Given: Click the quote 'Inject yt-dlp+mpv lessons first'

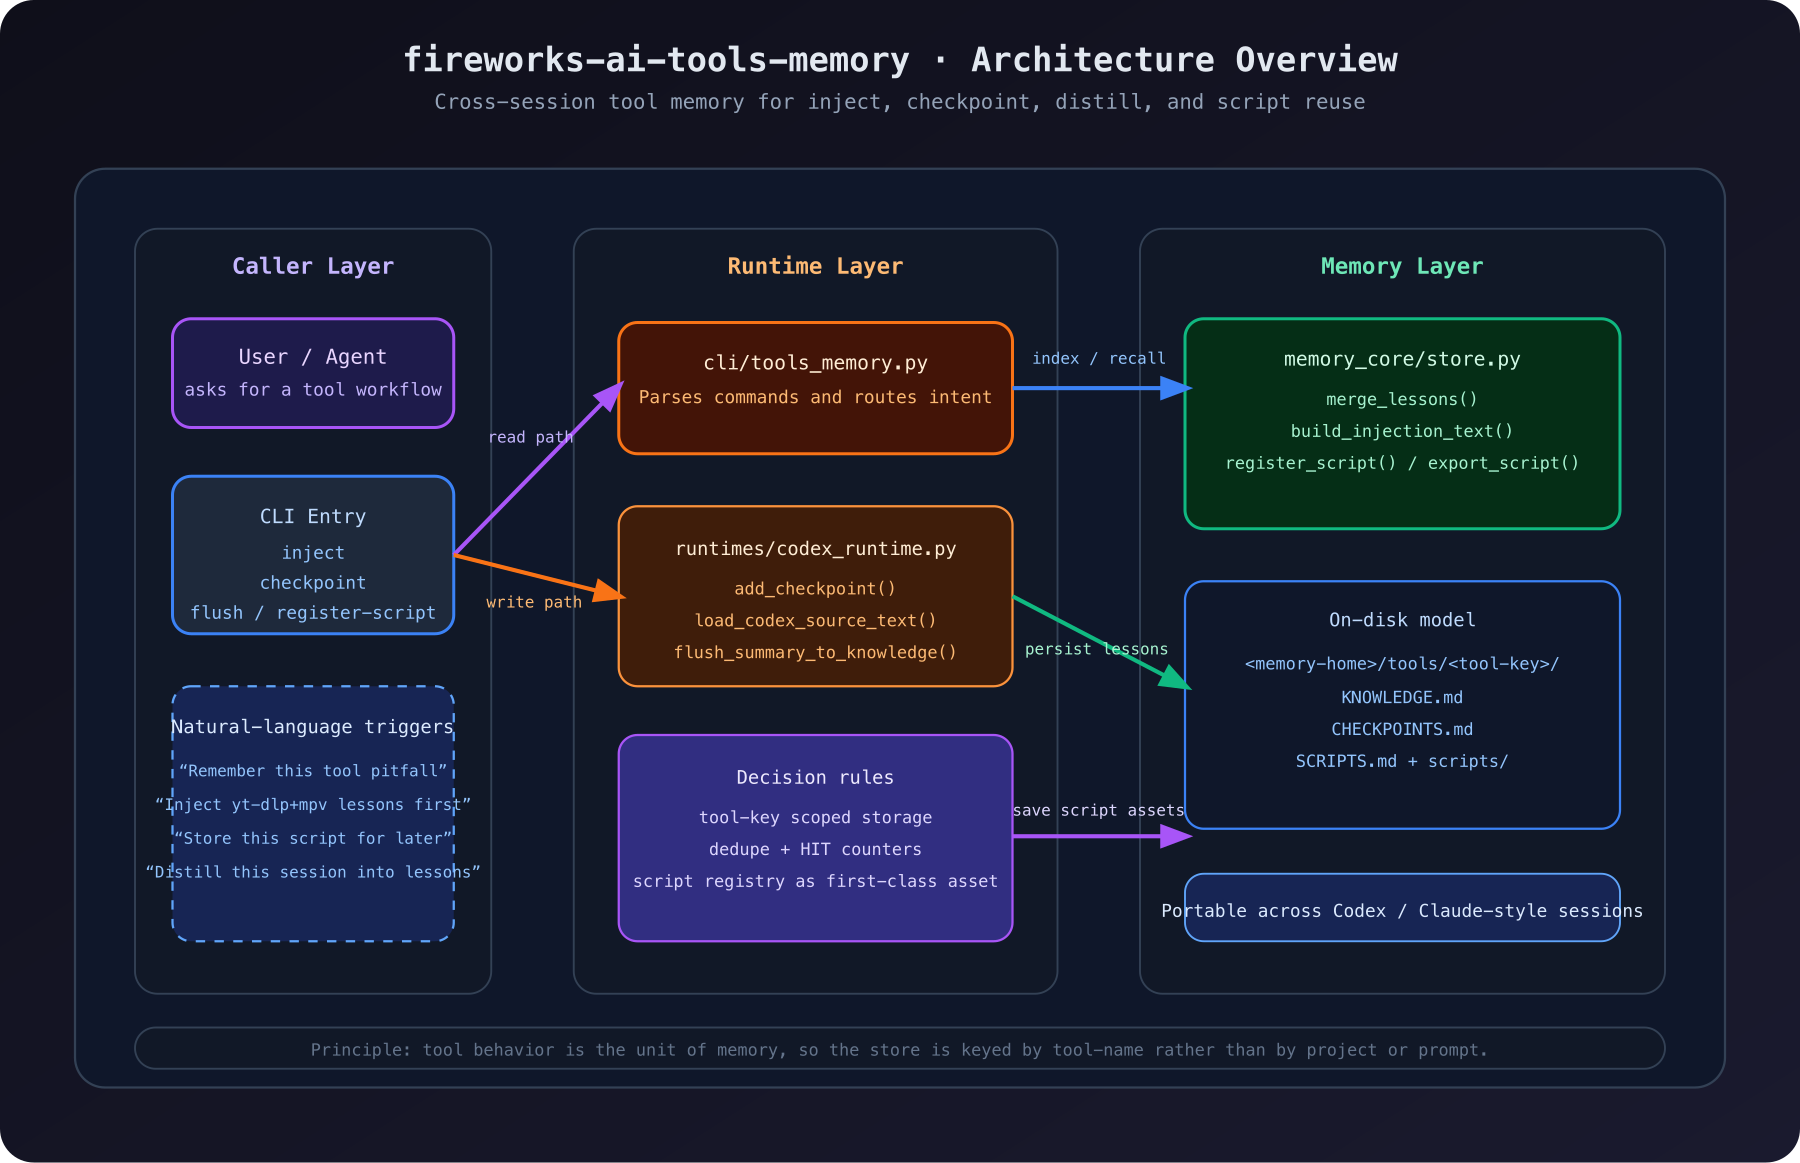Looking at the screenshot, I should [313, 805].
